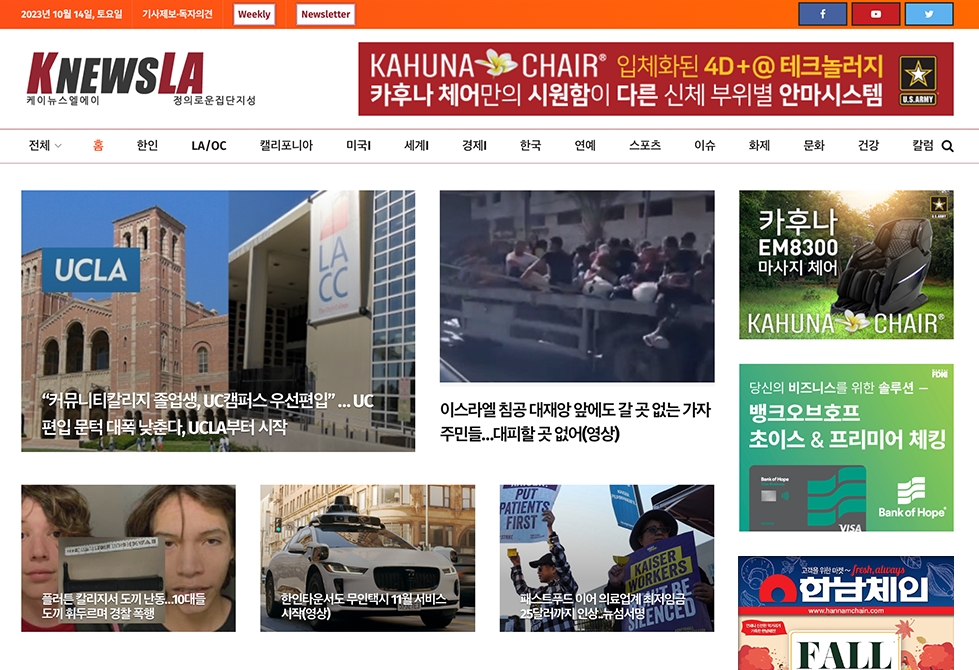Open the 경제 menu item
Viewport: 979px width, 670px height.
coord(474,145)
